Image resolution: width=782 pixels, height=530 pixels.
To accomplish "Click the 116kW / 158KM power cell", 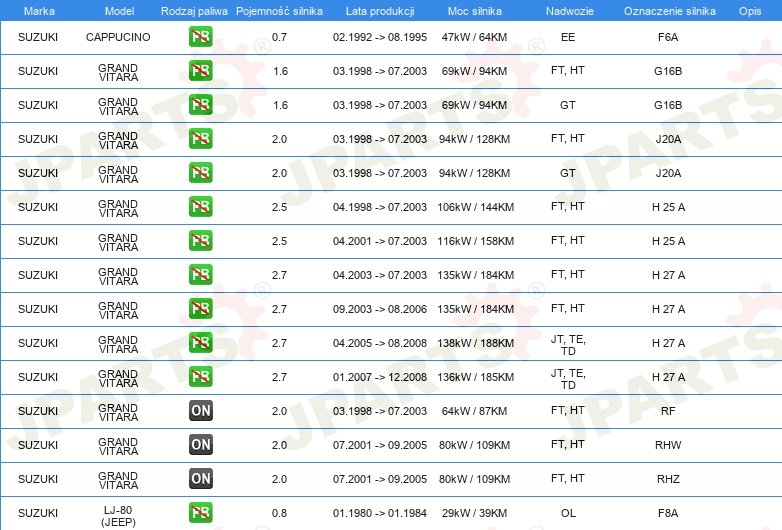I will (x=475, y=241).
